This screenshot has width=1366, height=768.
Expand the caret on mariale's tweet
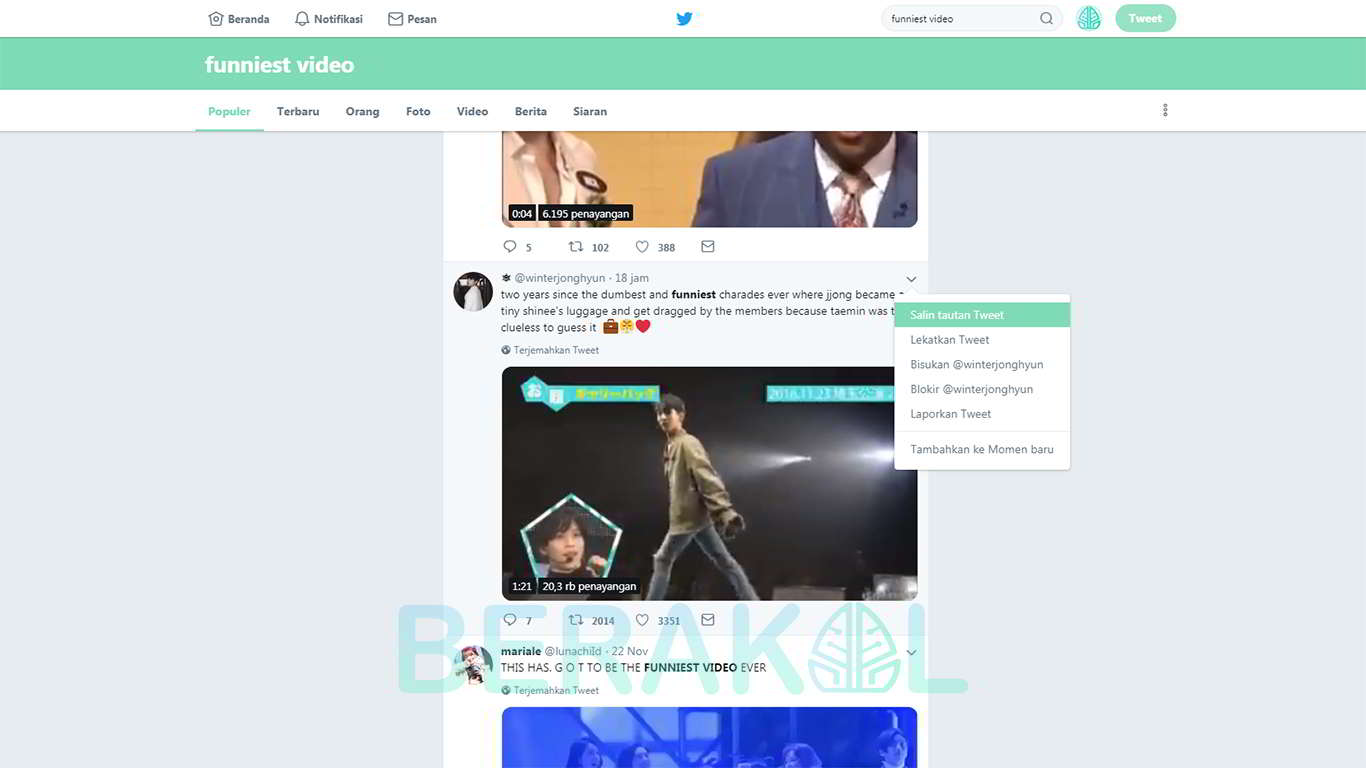[x=910, y=651]
